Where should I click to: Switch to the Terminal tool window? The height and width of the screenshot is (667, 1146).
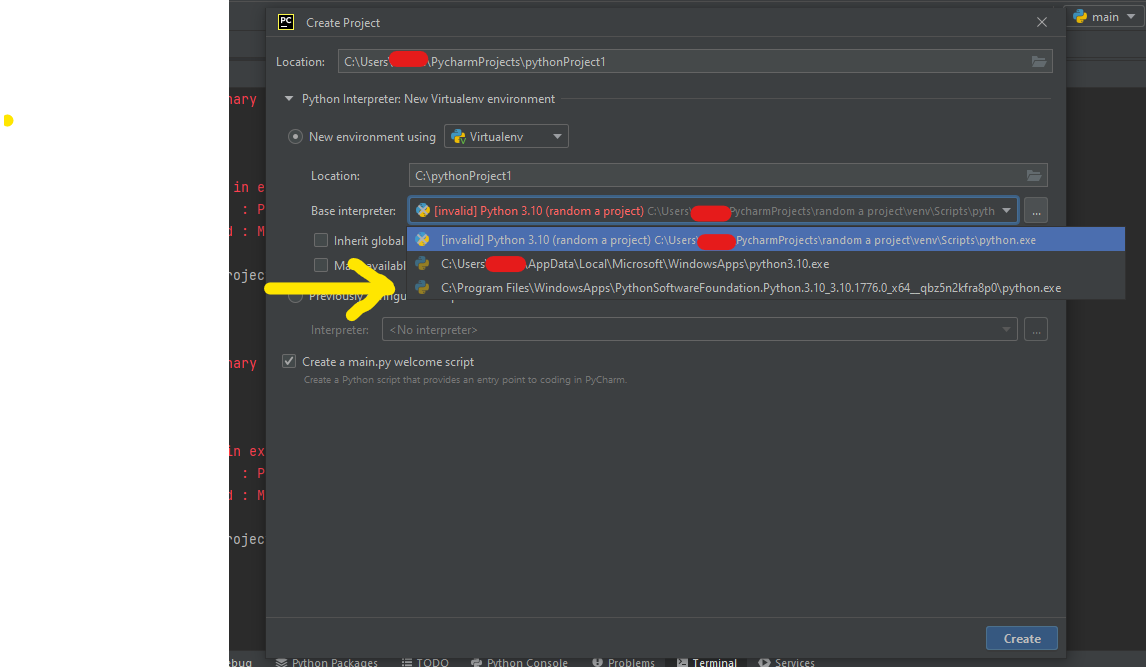click(707, 662)
